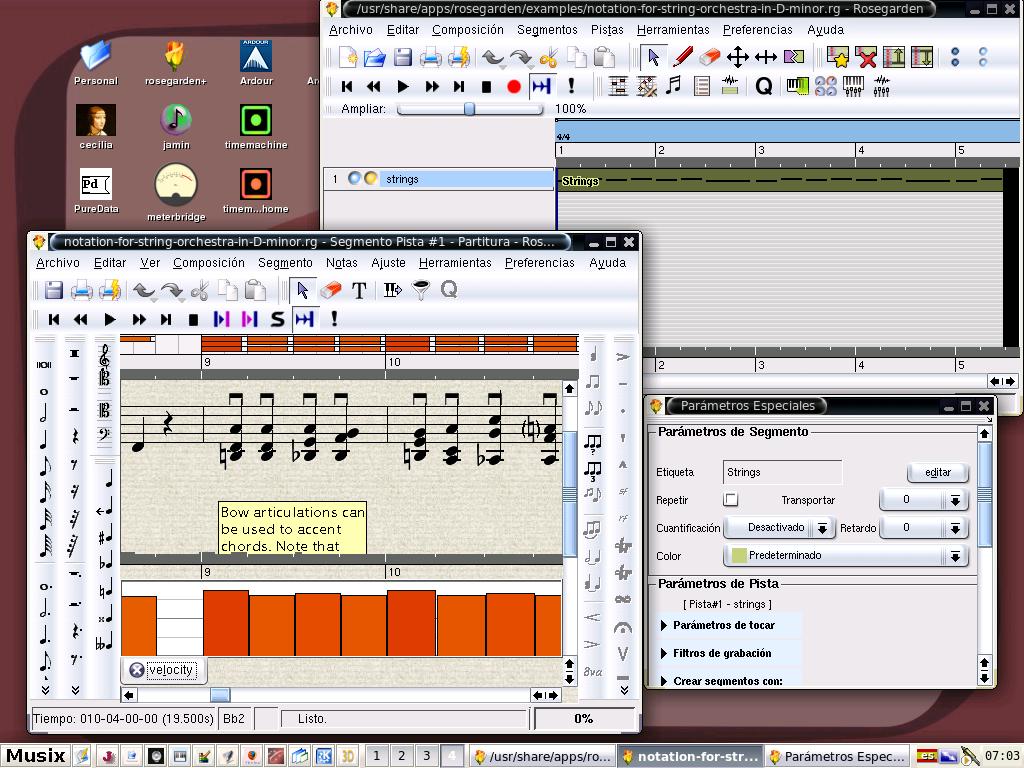Screen dimensions: 1024x768
Task: Open the Notas menu in notation editor
Action: coord(341,263)
